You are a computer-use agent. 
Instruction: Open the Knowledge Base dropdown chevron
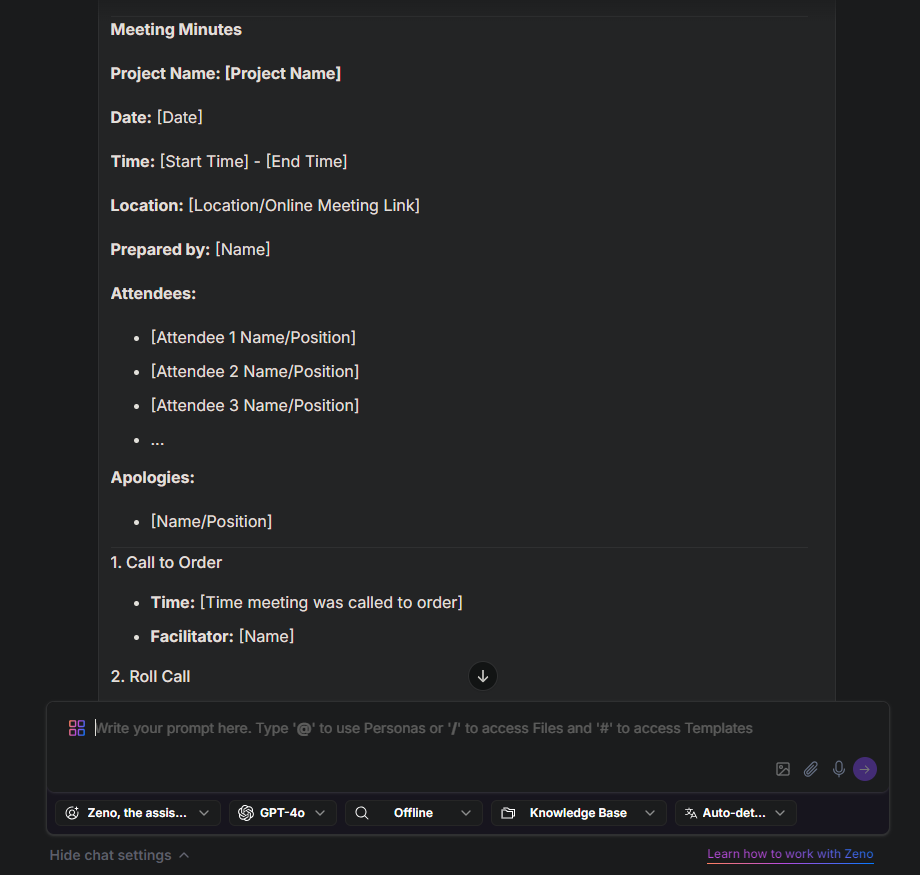pos(650,813)
